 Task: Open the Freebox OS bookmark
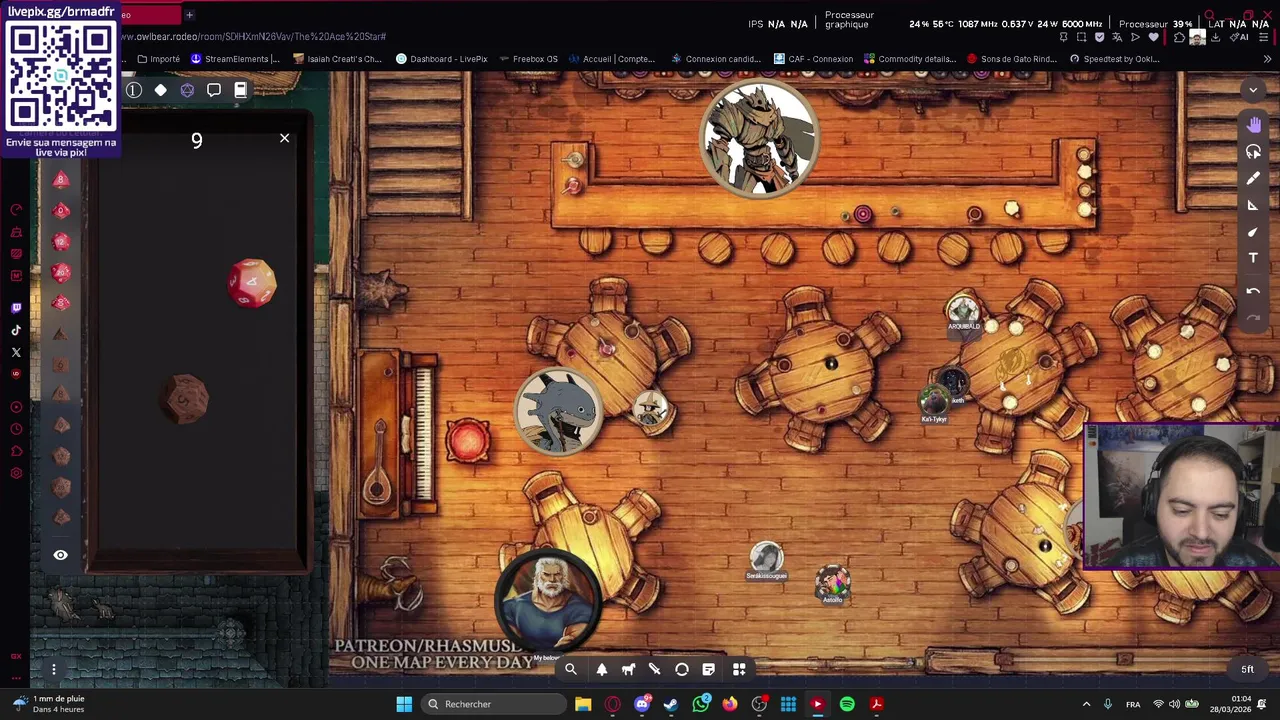tap(528, 59)
